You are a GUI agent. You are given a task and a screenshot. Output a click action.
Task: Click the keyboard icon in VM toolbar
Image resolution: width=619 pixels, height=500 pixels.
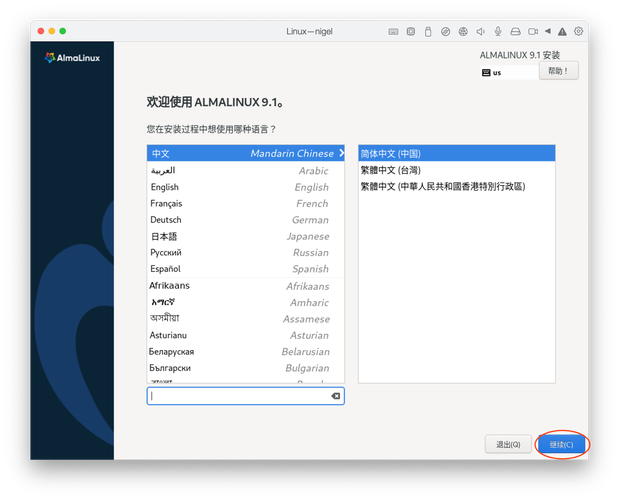pyautogui.click(x=393, y=32)
